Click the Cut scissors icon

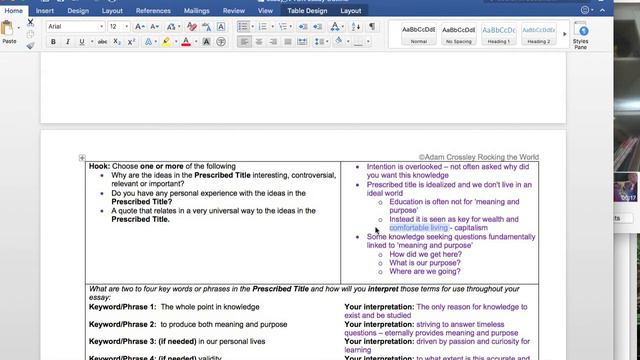[x=30, y=22]
